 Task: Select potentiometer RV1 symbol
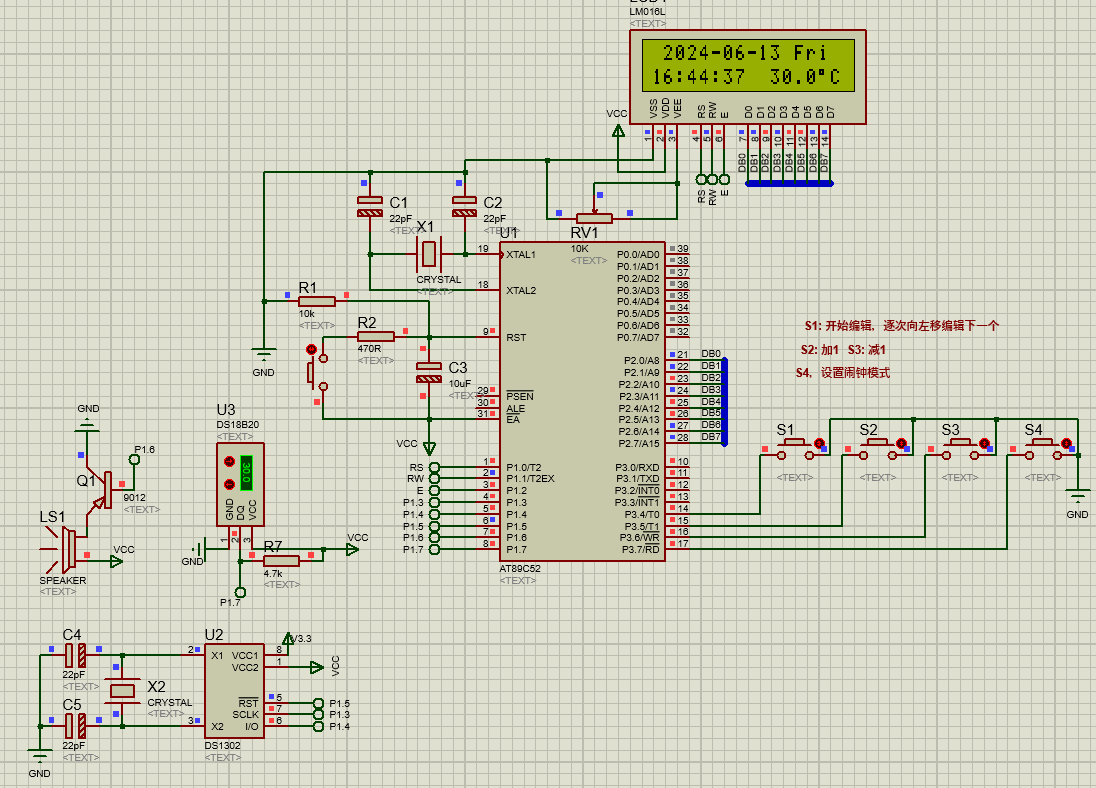pyautogui.click(x=594, y=217)
